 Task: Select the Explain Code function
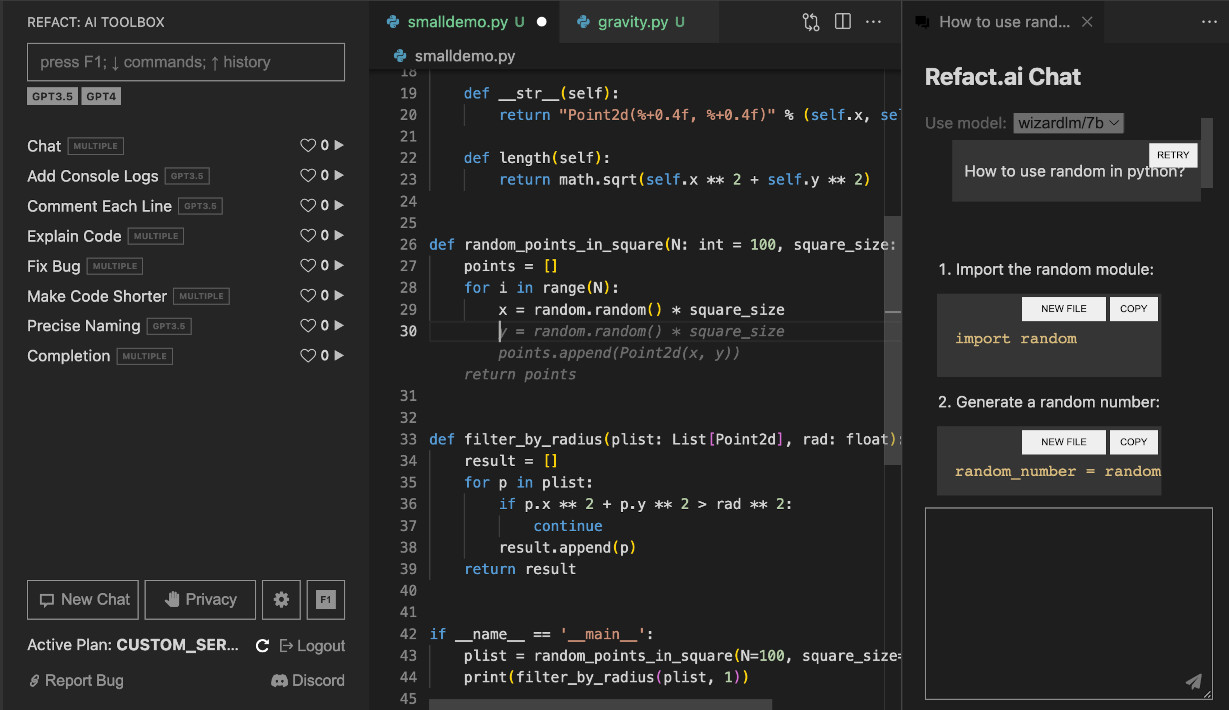point(74,236)
